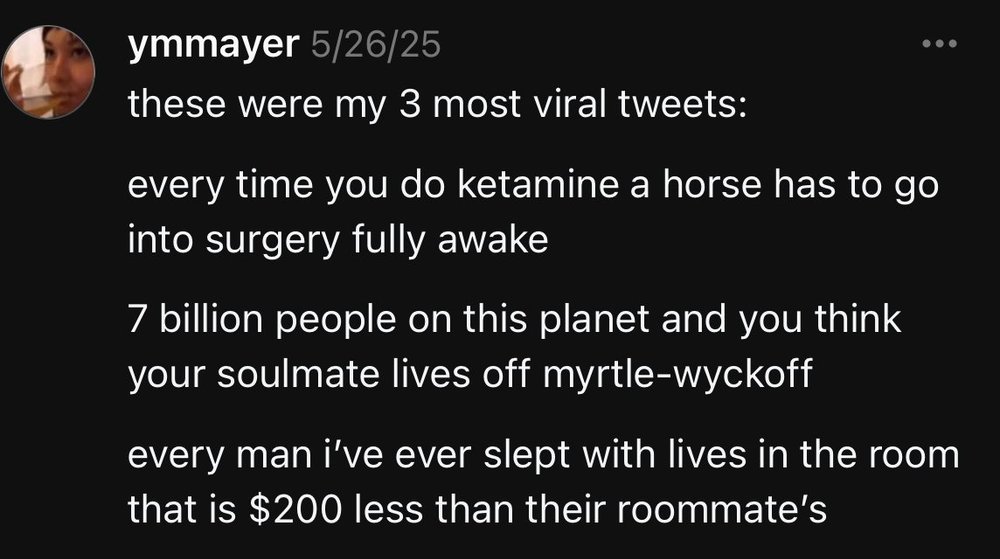Visit the ymmayer username profile link
Viewport: 1000px width, 559px height.
(213, 45)
